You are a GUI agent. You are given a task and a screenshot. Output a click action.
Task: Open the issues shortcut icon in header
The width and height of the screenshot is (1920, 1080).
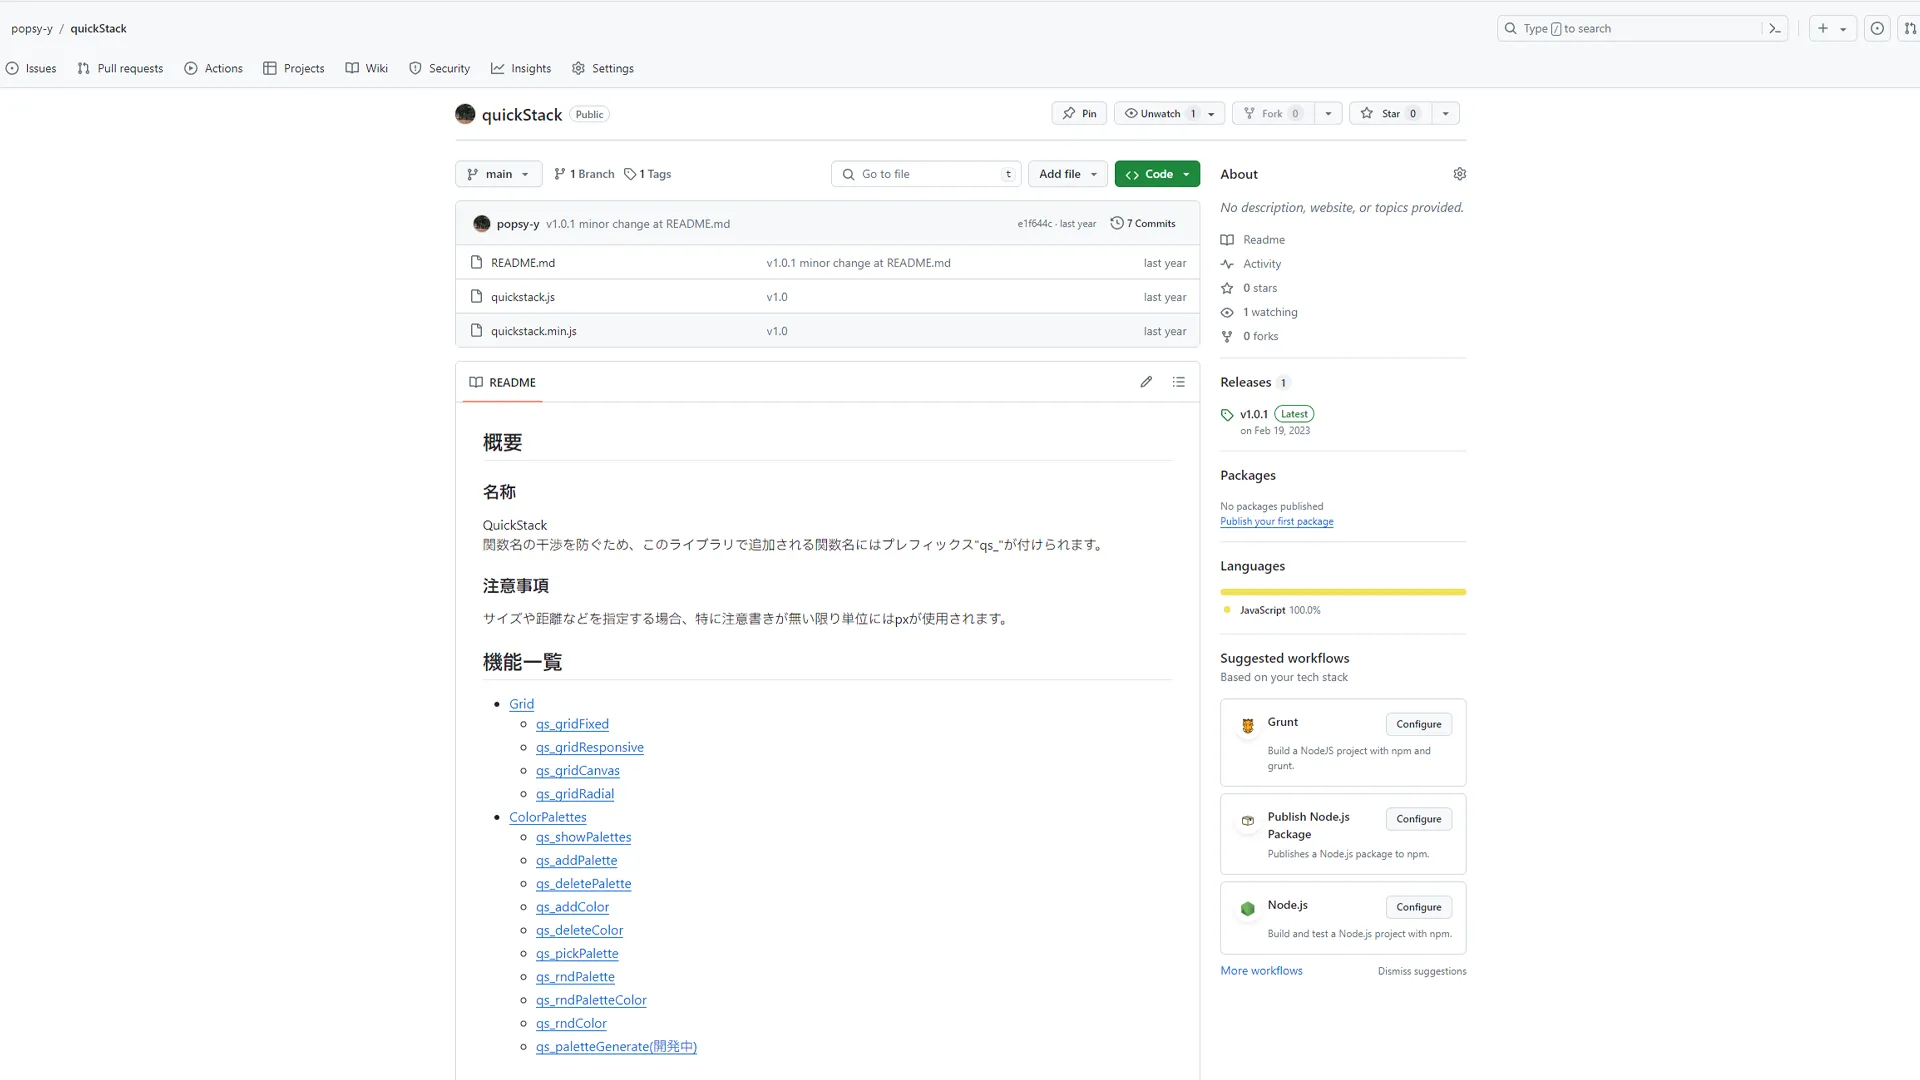[1877, 29]
